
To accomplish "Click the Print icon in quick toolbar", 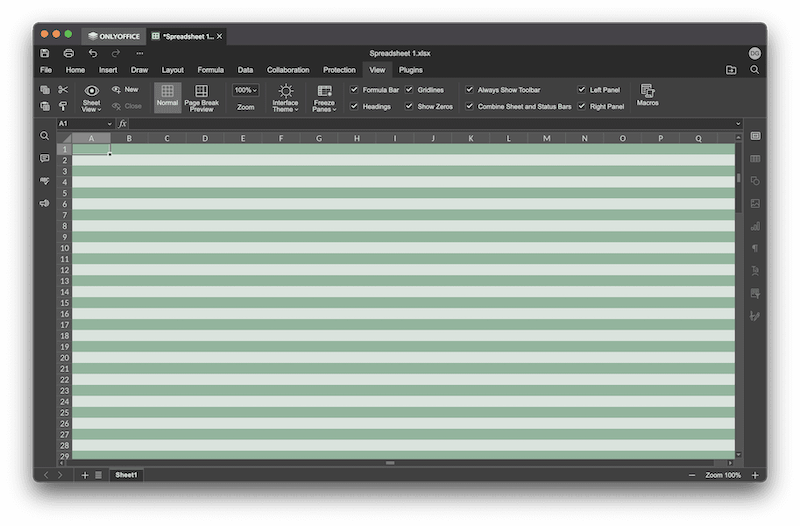I will pyautogui.click(x=68, y=53).
